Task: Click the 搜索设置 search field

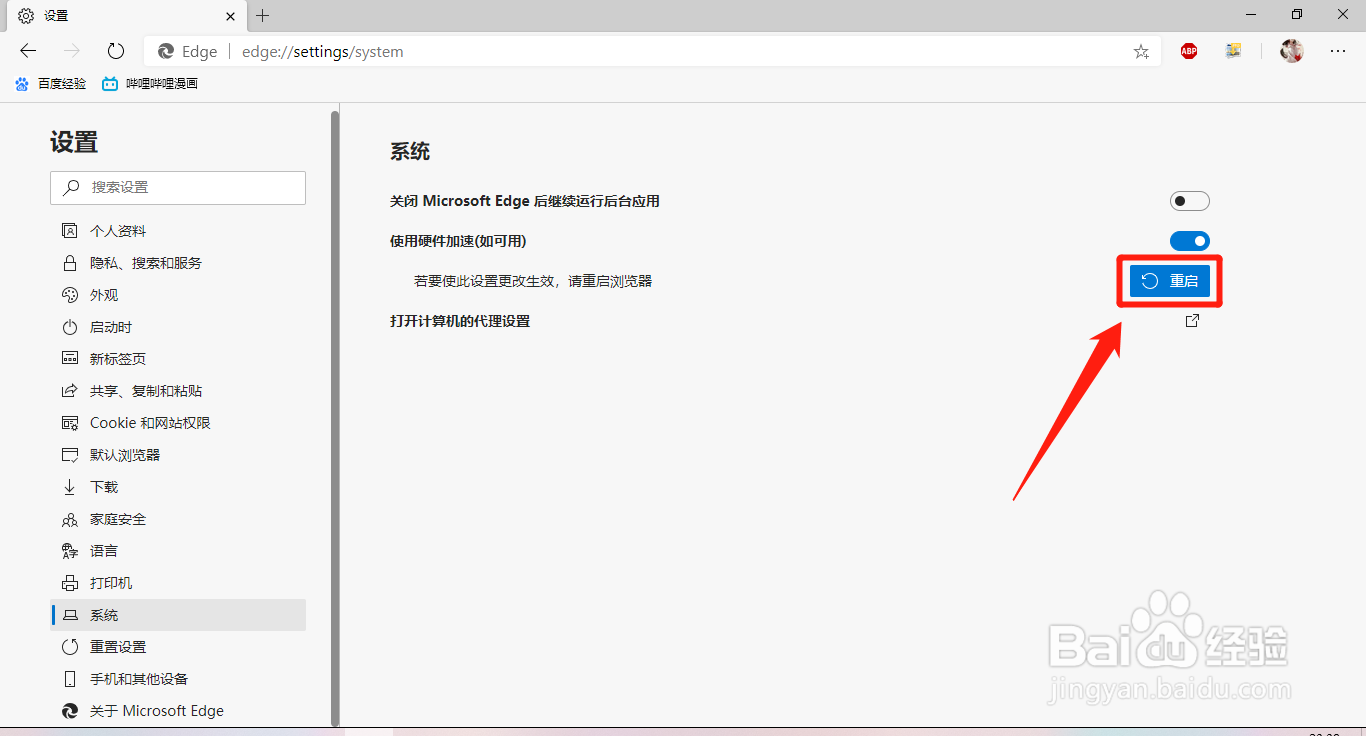Action: 178,187
